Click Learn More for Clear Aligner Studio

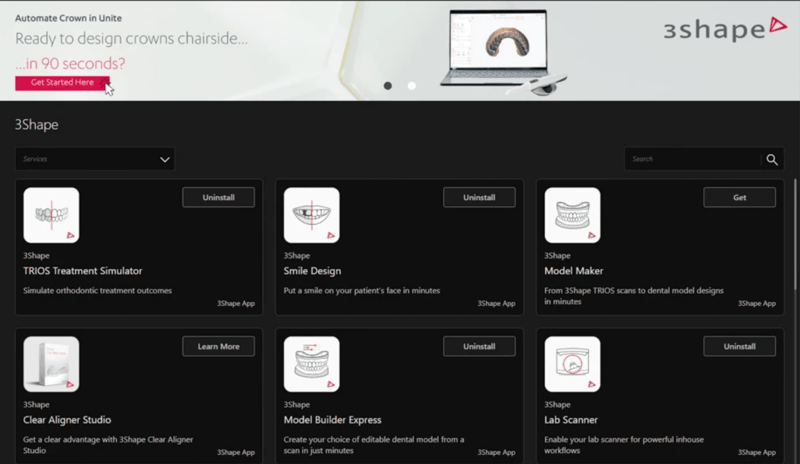coord(218,347)
